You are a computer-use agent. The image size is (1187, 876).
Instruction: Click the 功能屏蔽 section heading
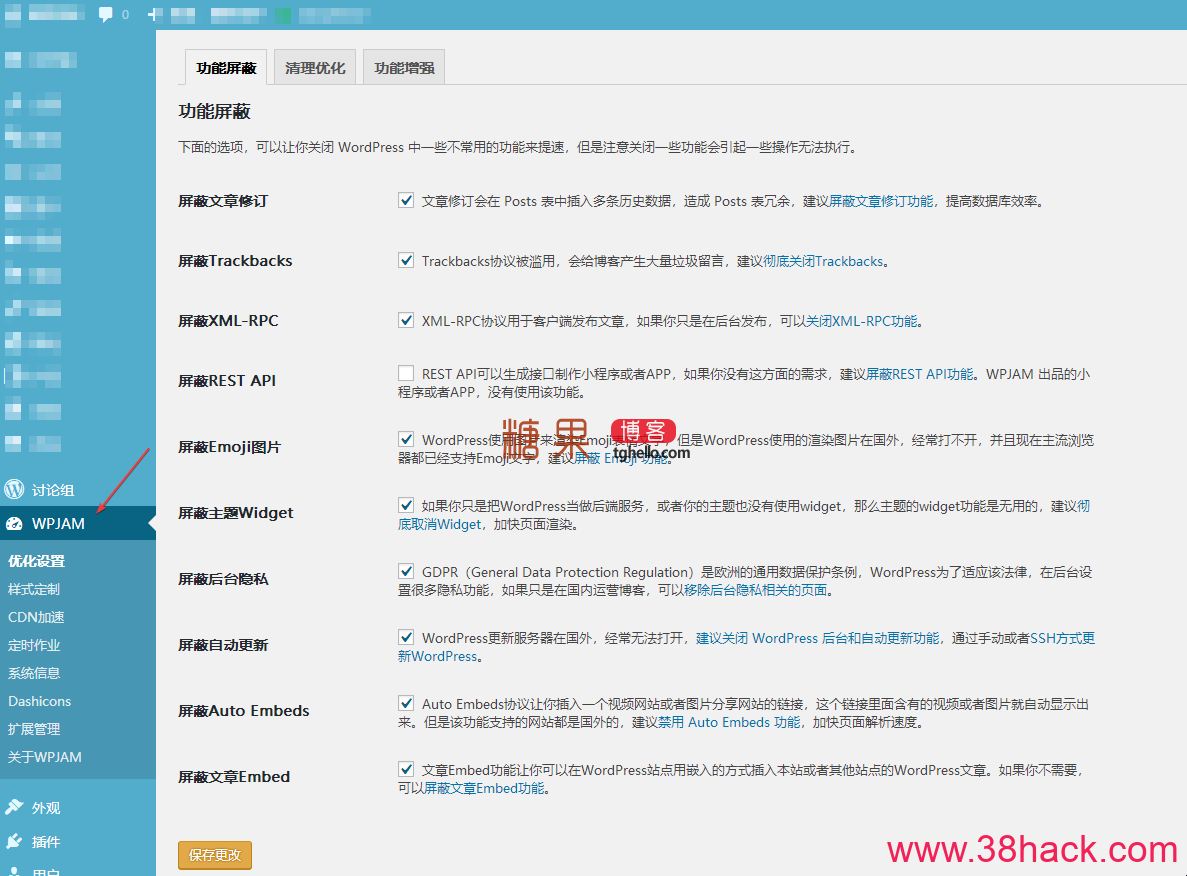[214, 111]
